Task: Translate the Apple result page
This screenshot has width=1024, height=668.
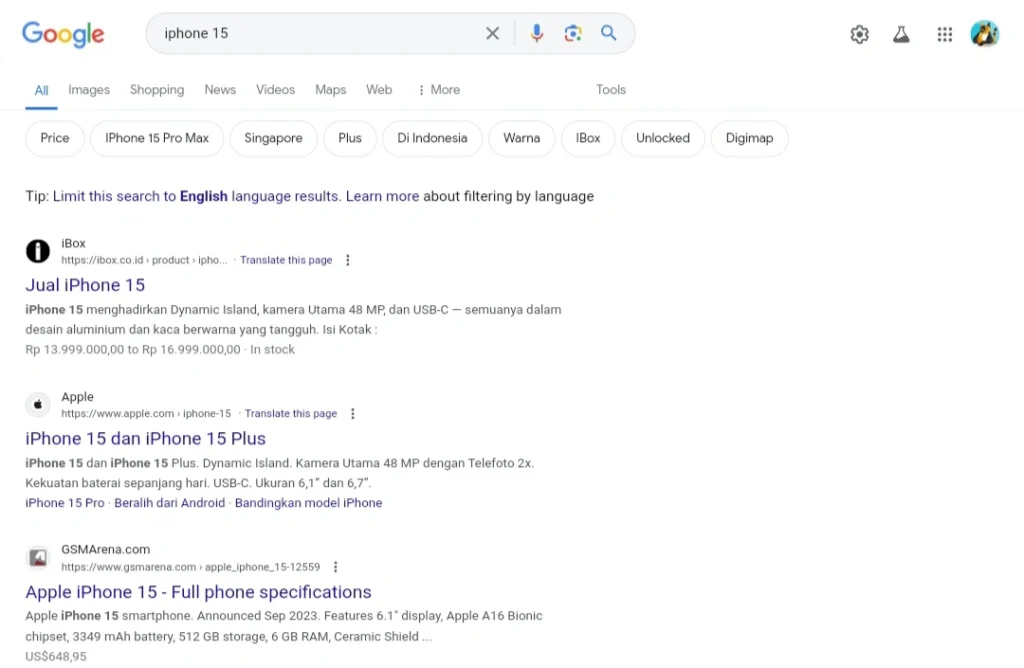Action: (x=291, y=413)
